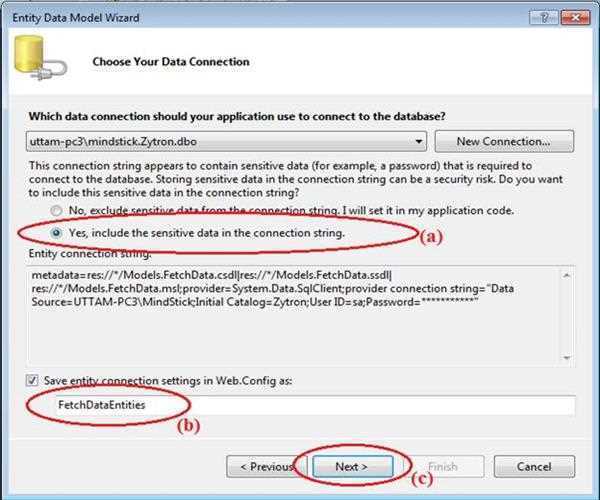Select No, exclude sensitive data option
600x500 pixels.
[56, 211]
